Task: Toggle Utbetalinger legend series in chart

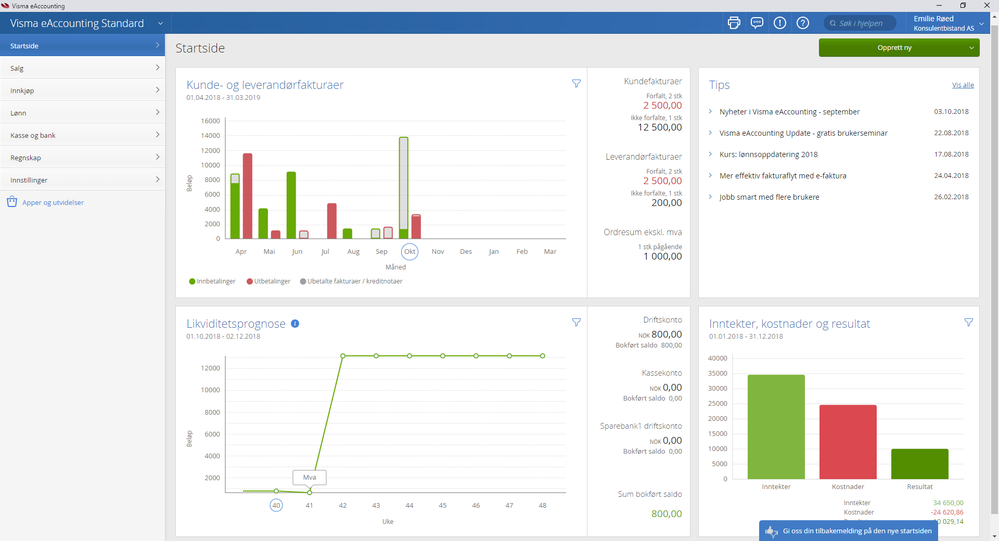Action: coord(269,281)
